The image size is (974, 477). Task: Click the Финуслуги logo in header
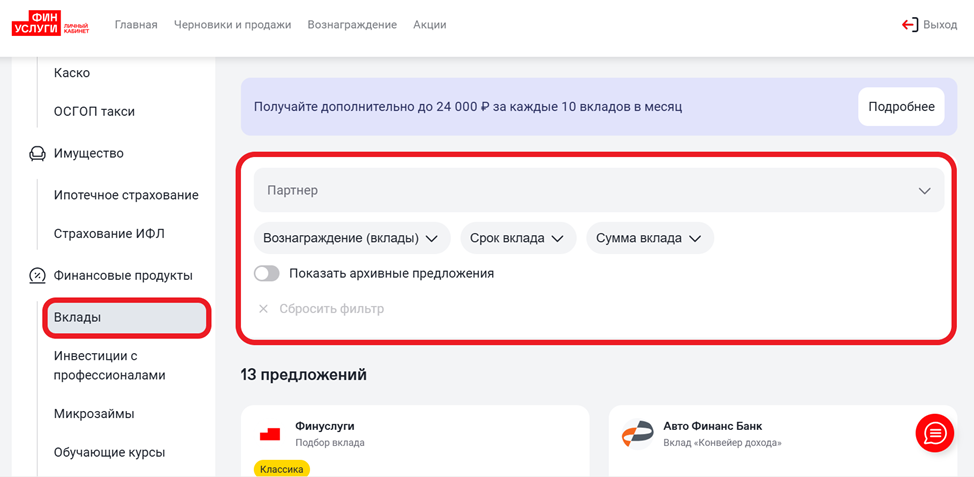[50, 24]
